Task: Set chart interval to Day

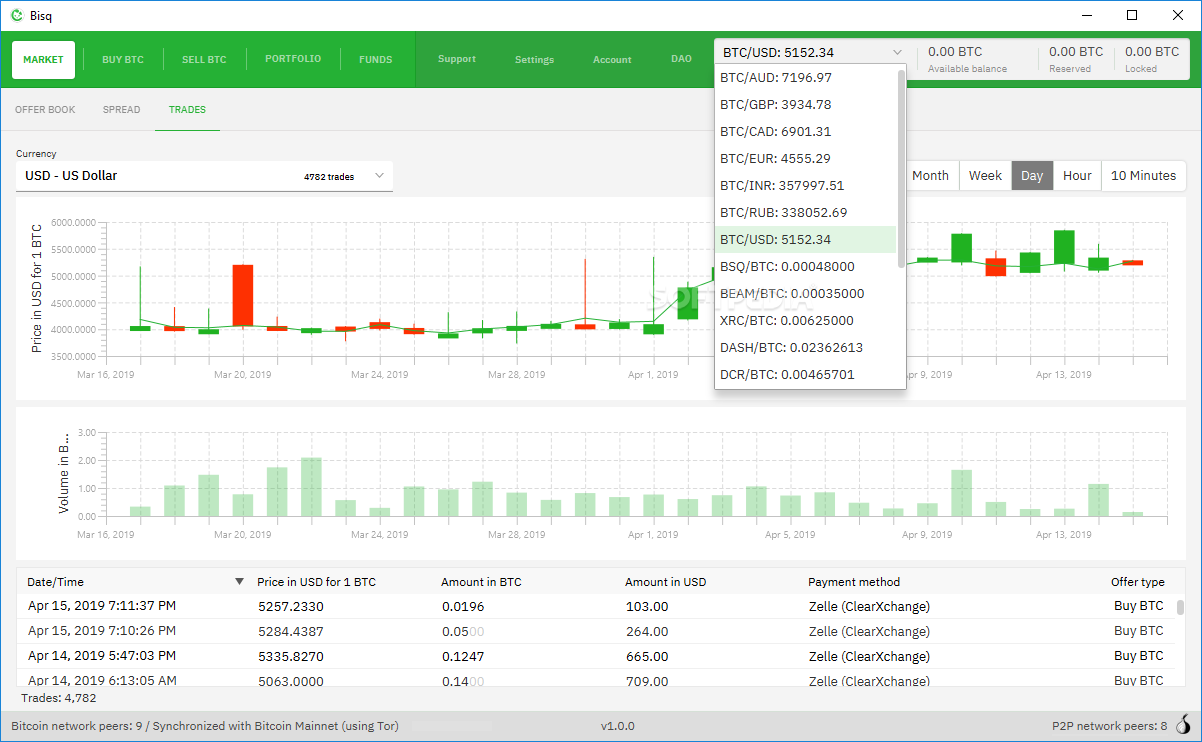Action: [x=1032, y=175]
